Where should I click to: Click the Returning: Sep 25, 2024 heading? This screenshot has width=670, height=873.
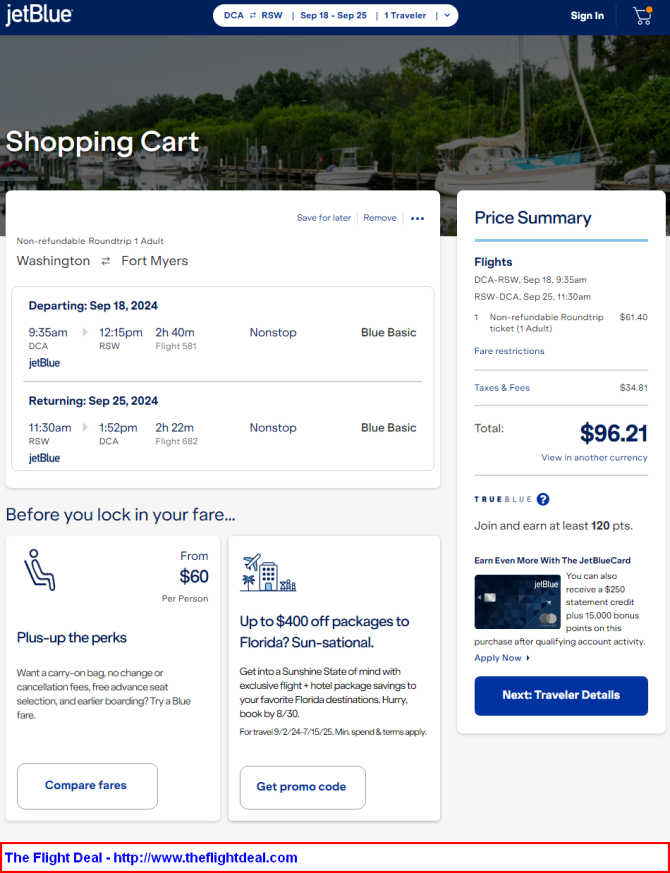[x=93, y=401]
